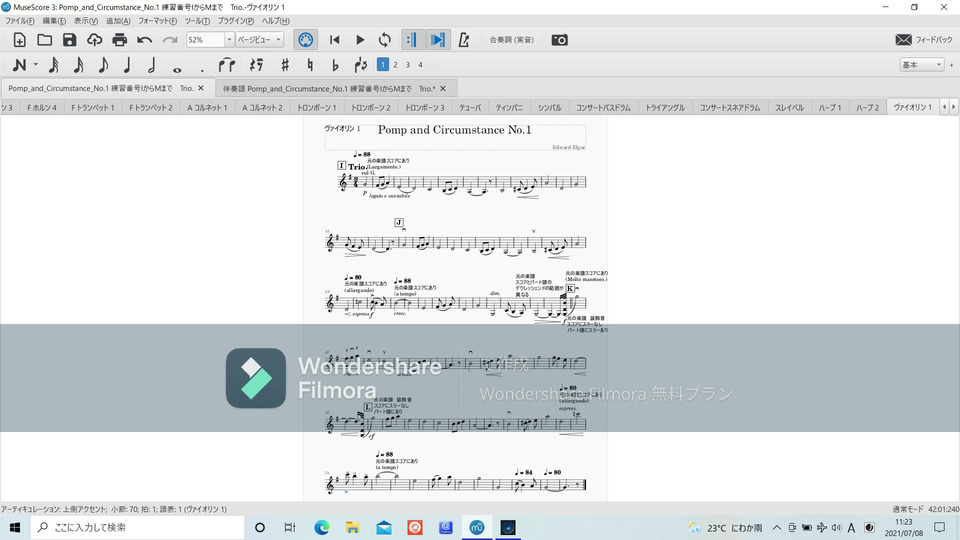Apply tie to selected note

[227, 65]
